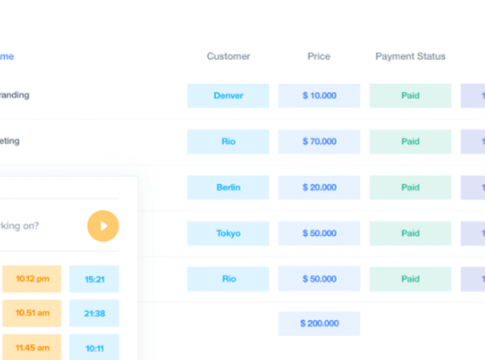Image resolution: width=485 pixels, height=360 pixels.
Task: Select the 21:38 duration cell
Action: point(94,313)
